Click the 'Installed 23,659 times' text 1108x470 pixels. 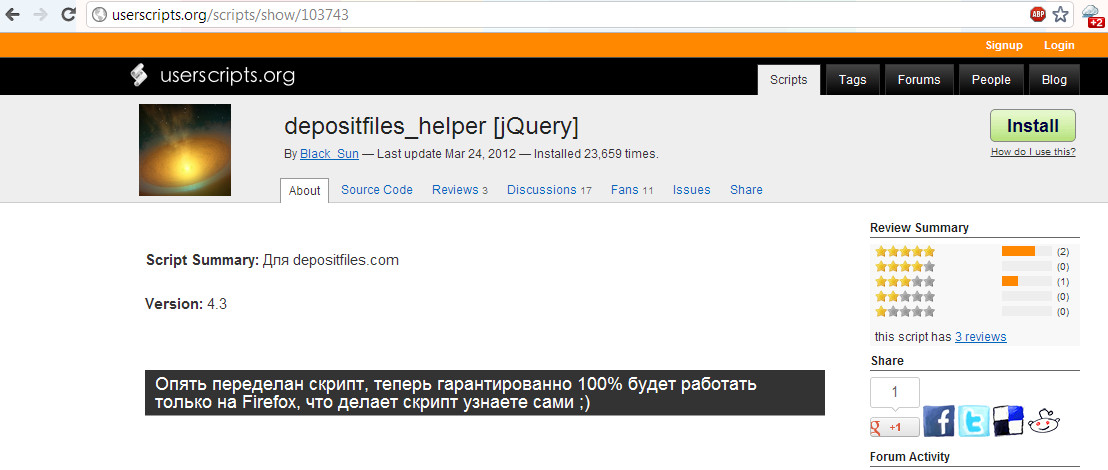(596, 153)
